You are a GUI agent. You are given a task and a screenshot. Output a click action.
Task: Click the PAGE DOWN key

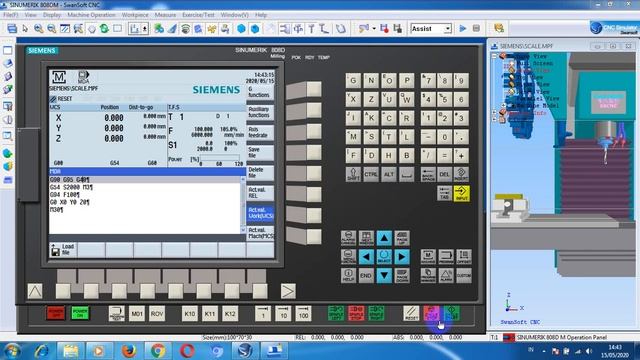click(402, 276)
